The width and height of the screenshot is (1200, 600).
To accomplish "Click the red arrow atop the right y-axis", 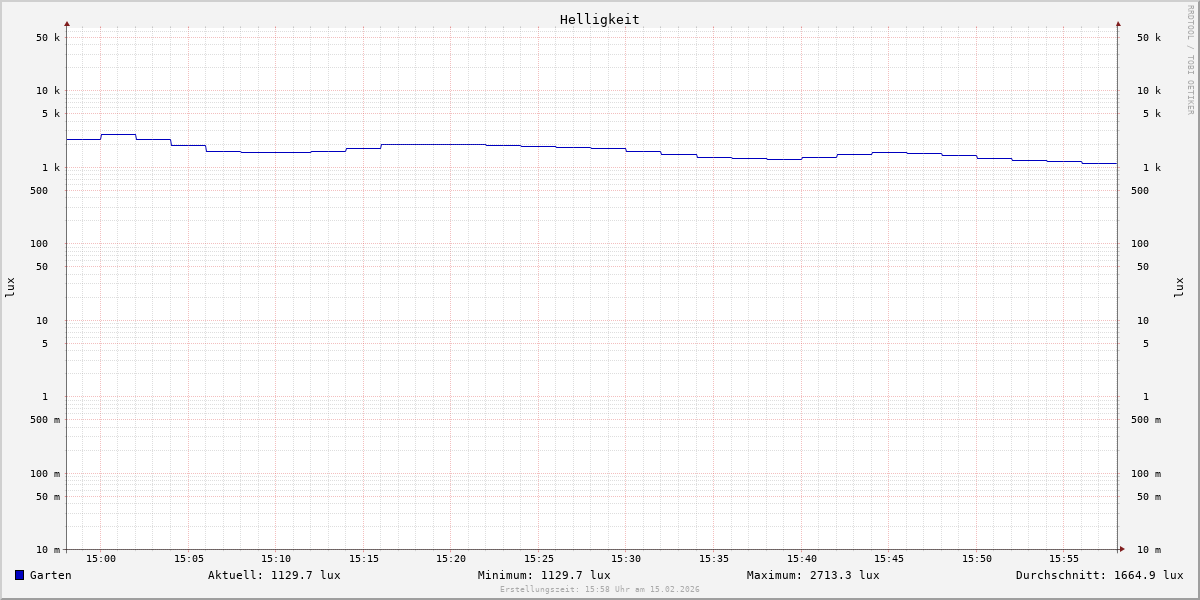I will (x=1118, y=23).
